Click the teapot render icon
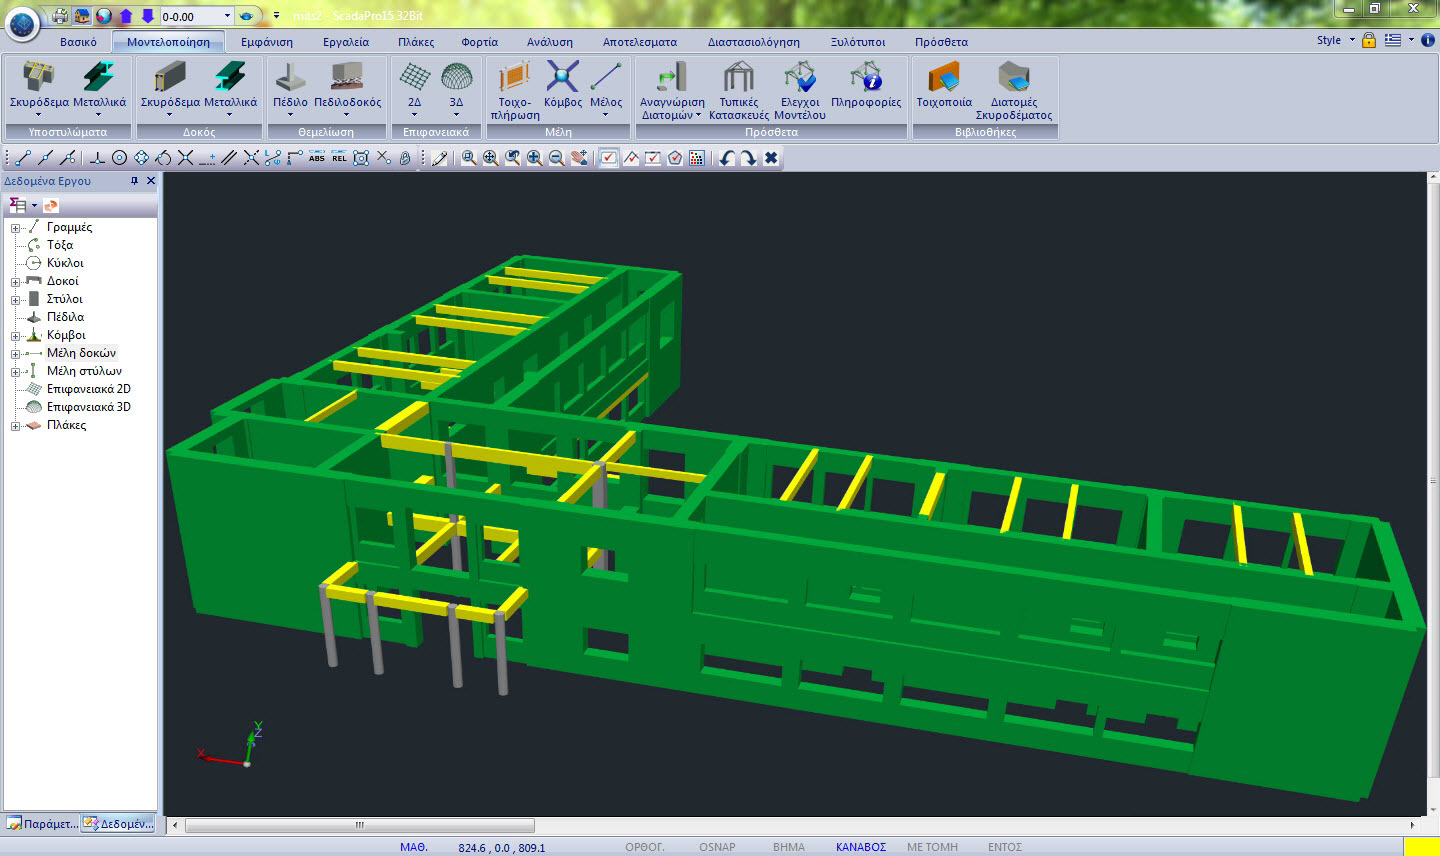 (246, 16)
